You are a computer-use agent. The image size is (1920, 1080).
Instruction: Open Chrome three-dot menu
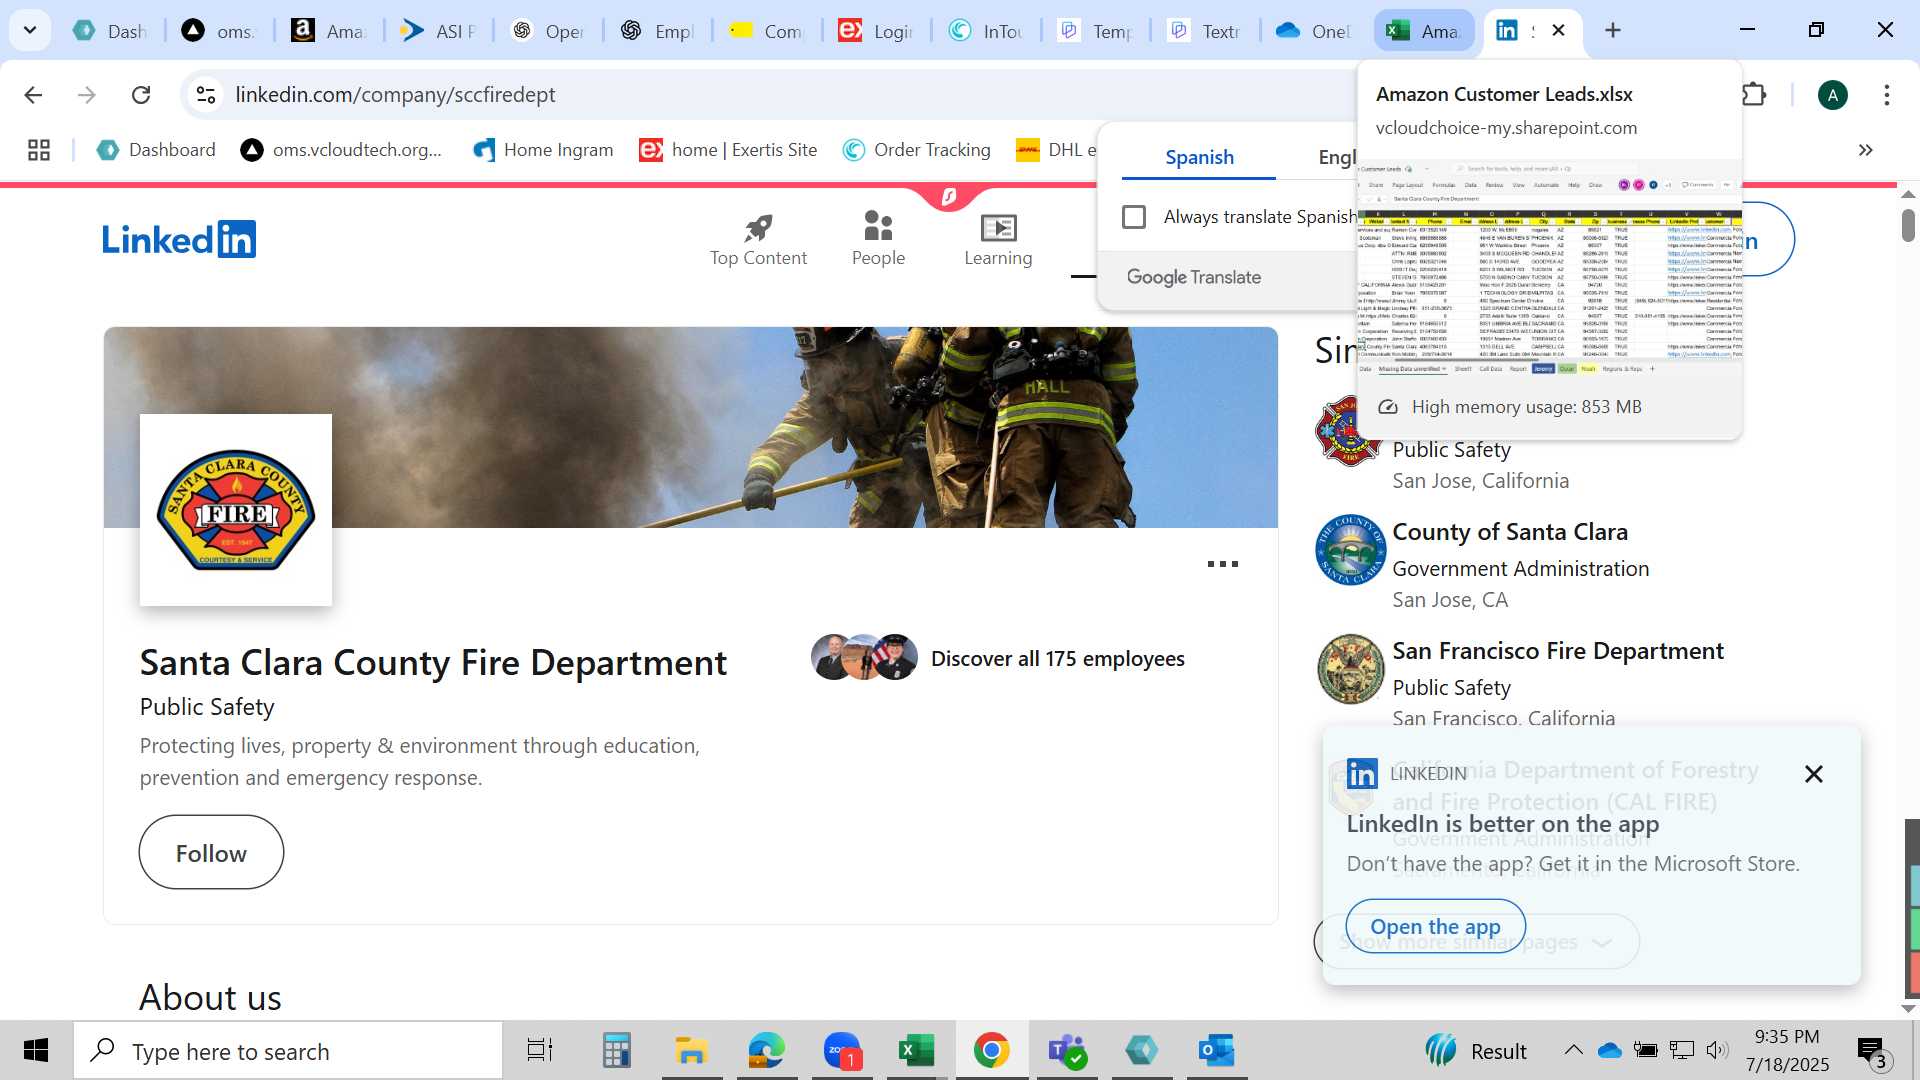point(1886,95)
